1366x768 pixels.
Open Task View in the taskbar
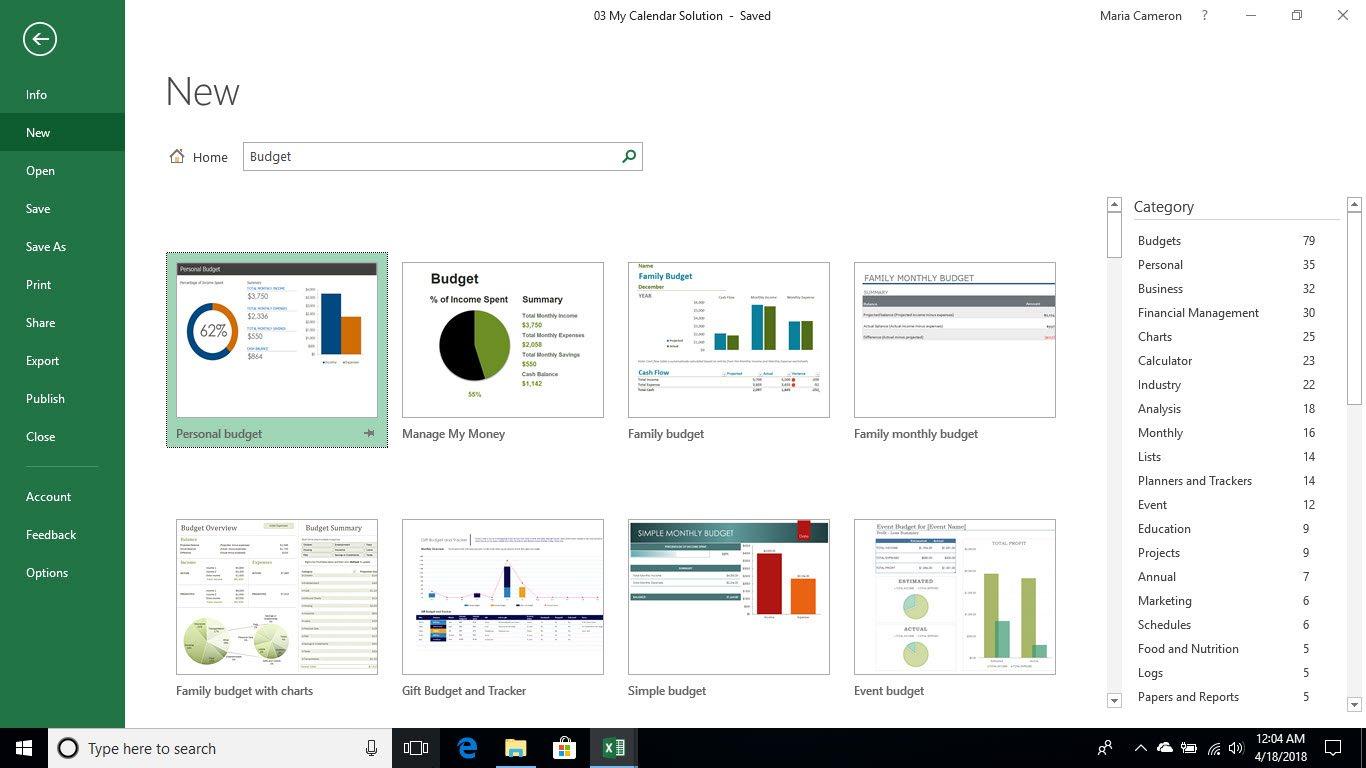(x=415, y=748)
